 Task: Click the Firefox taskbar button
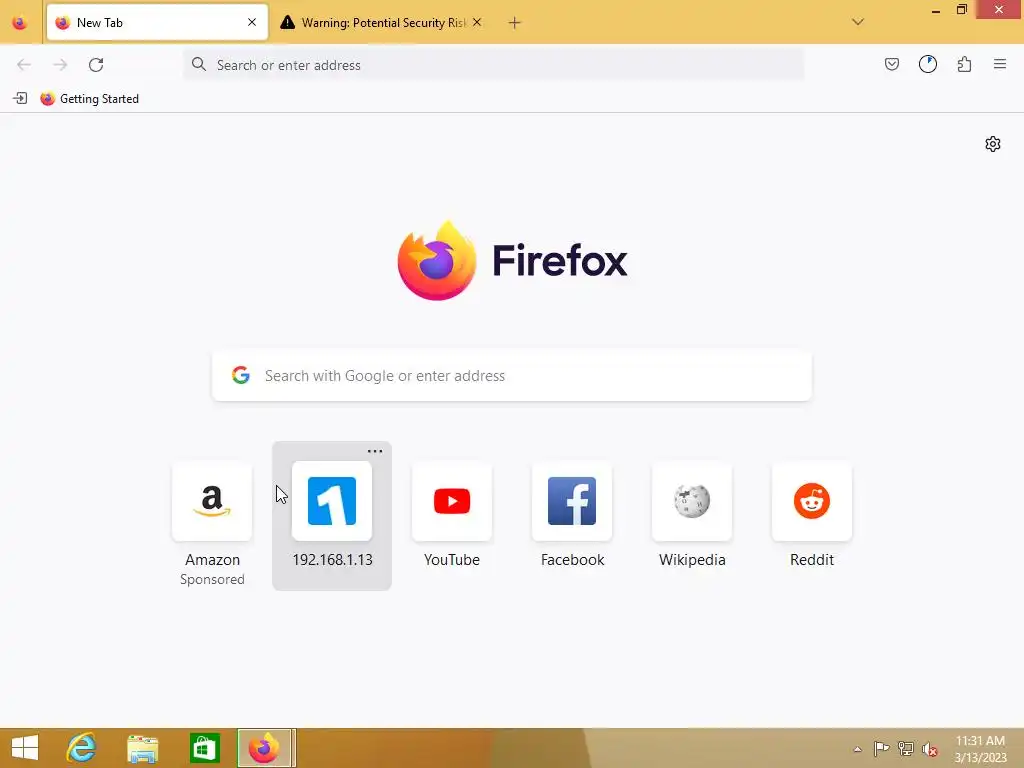coord(266,748)
